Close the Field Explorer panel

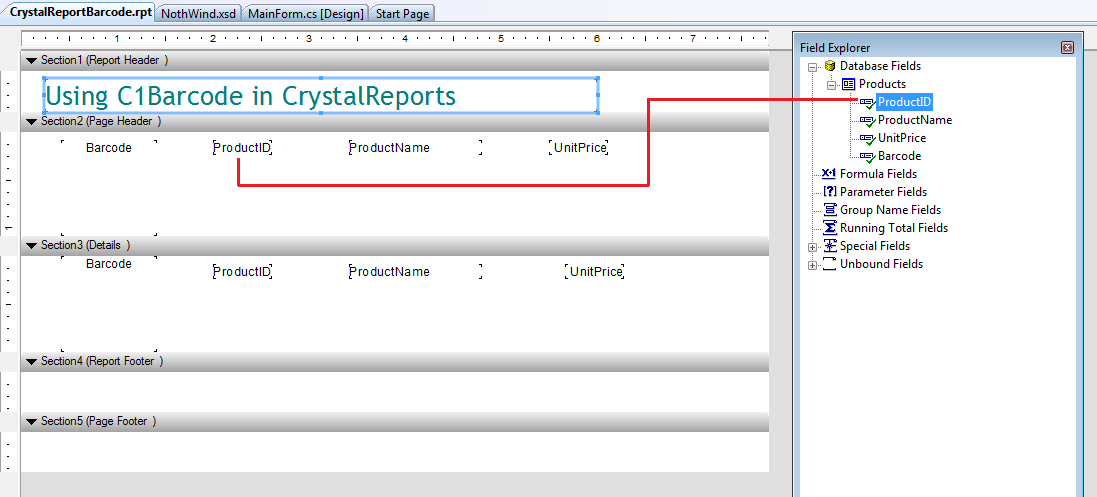point(1067,47)
